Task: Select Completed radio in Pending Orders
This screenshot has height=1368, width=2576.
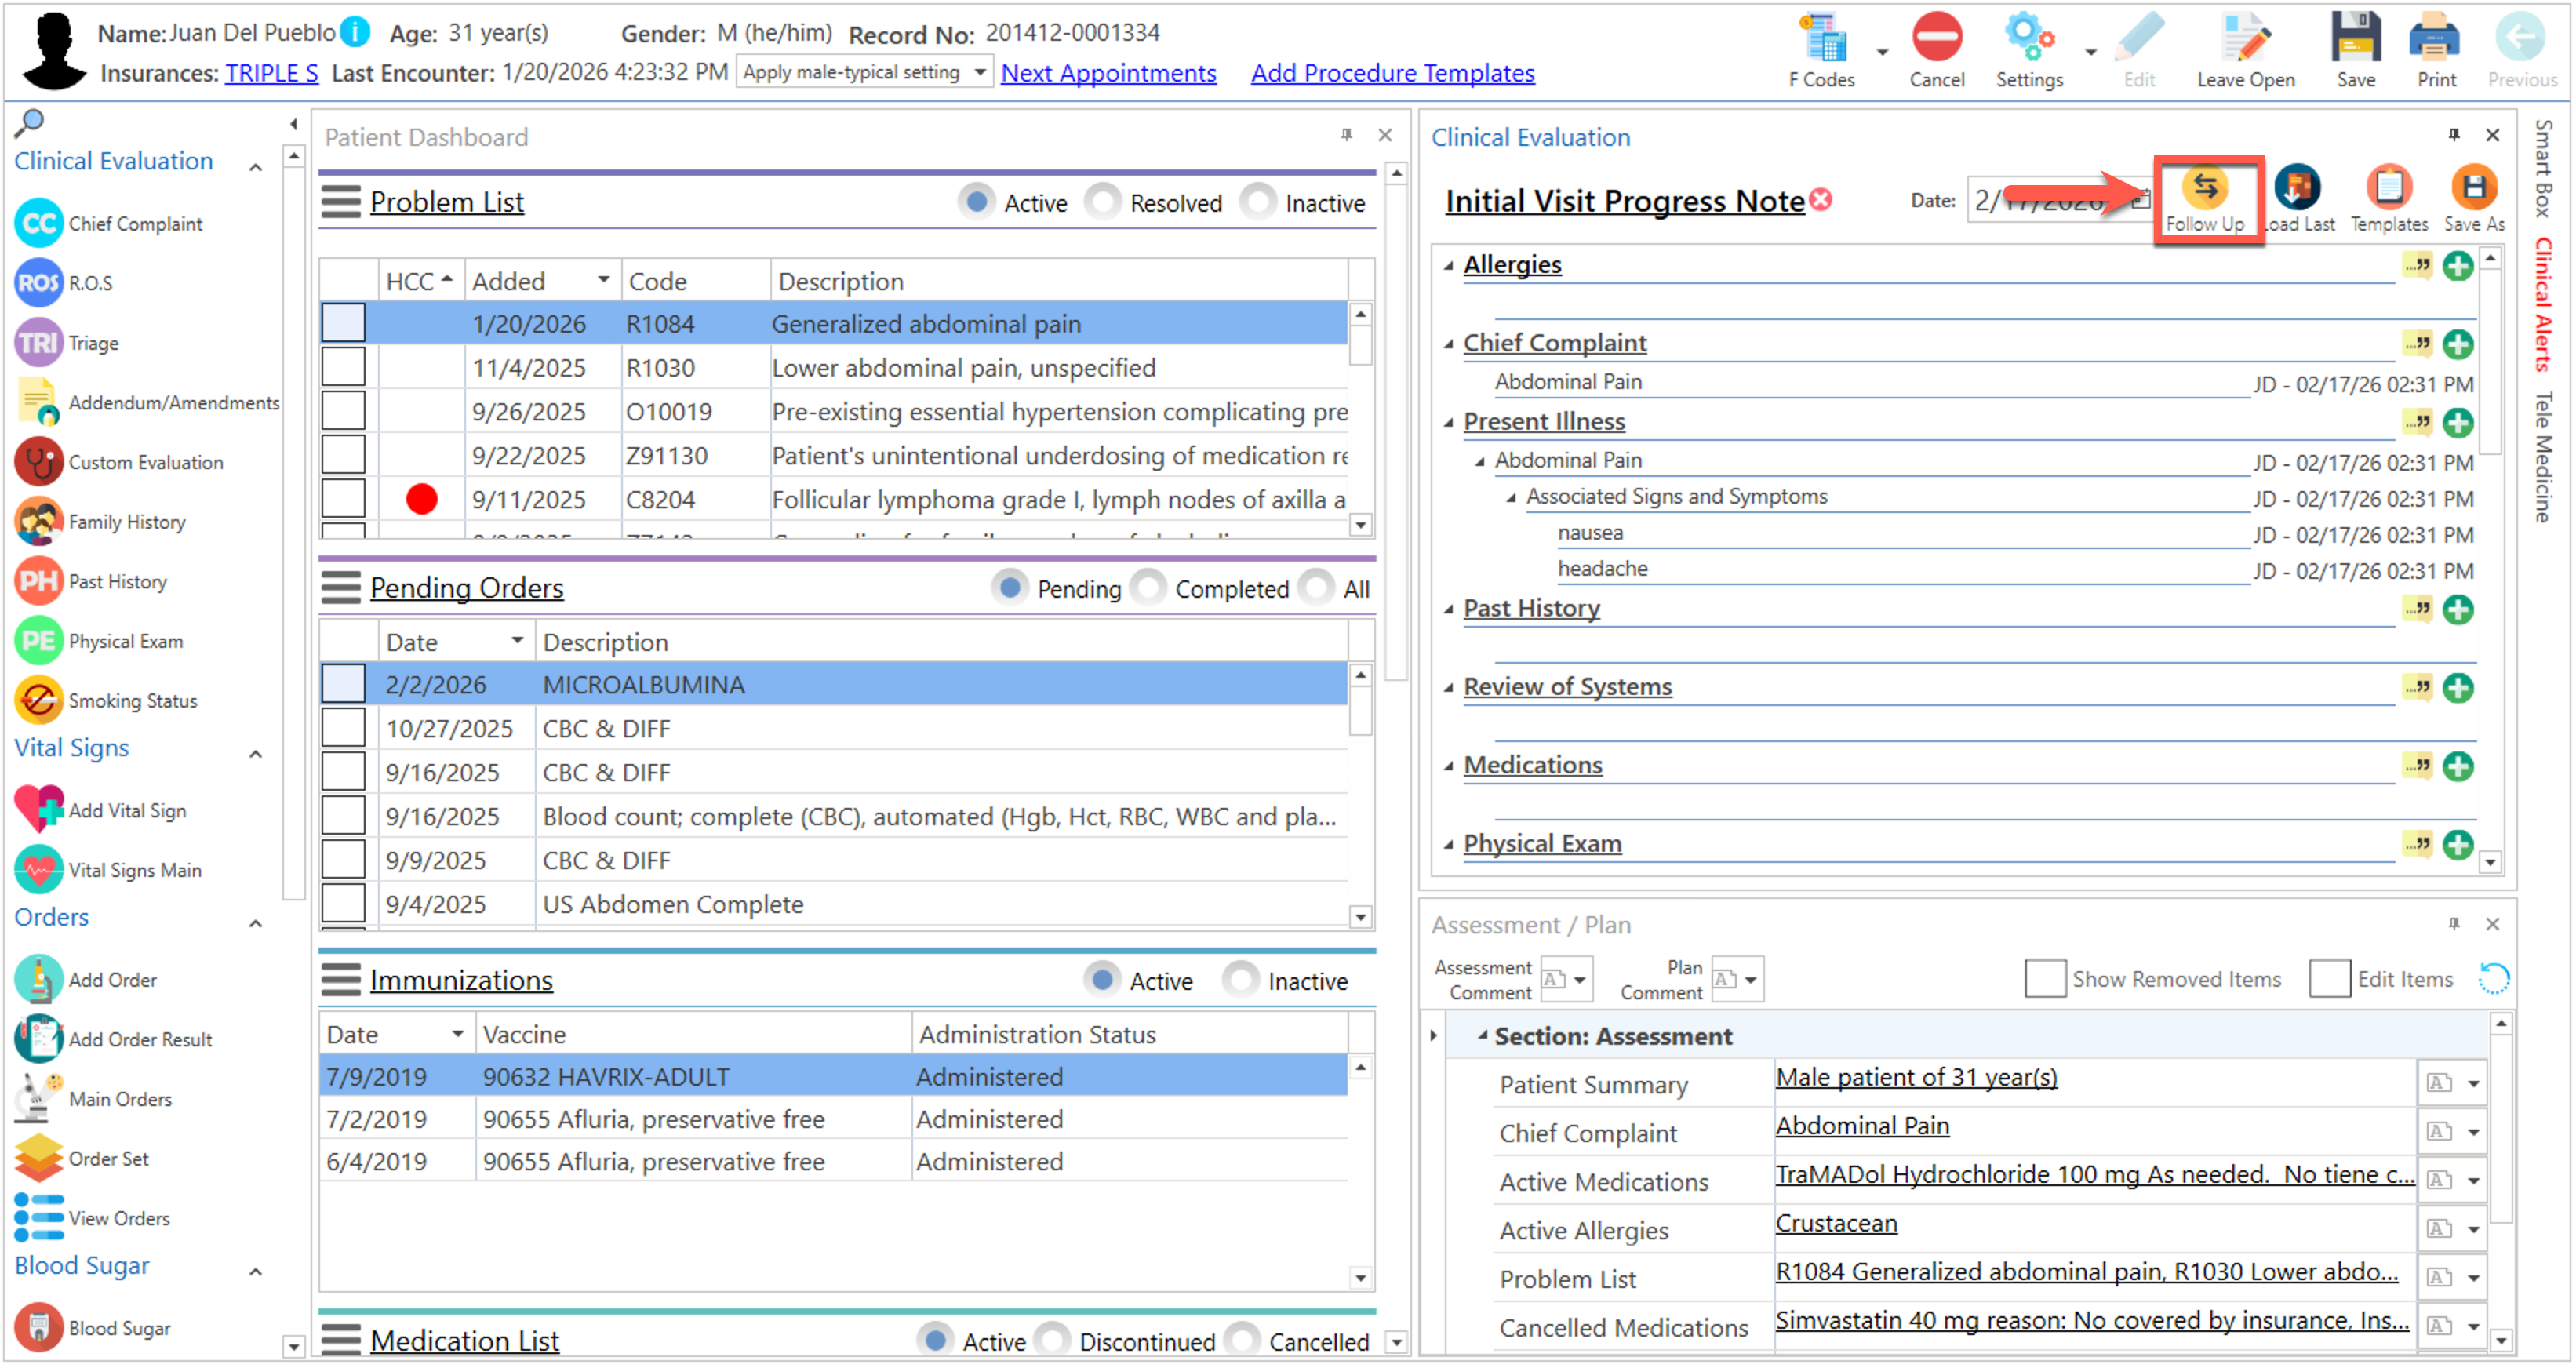Action: click(1147, 589)
